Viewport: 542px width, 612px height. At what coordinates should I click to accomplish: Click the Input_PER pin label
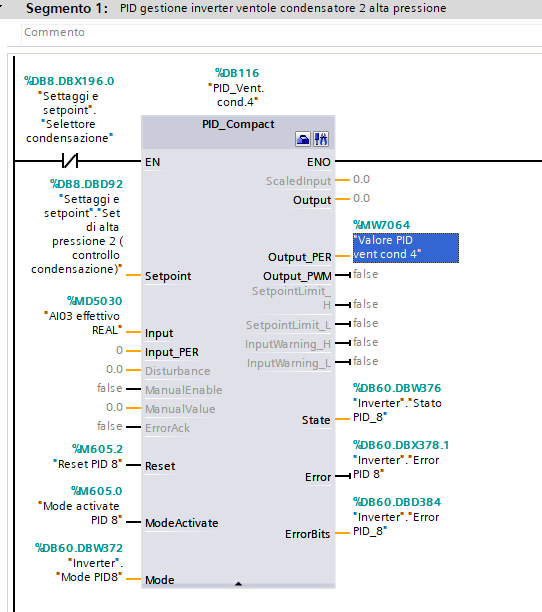coord(172,352)
